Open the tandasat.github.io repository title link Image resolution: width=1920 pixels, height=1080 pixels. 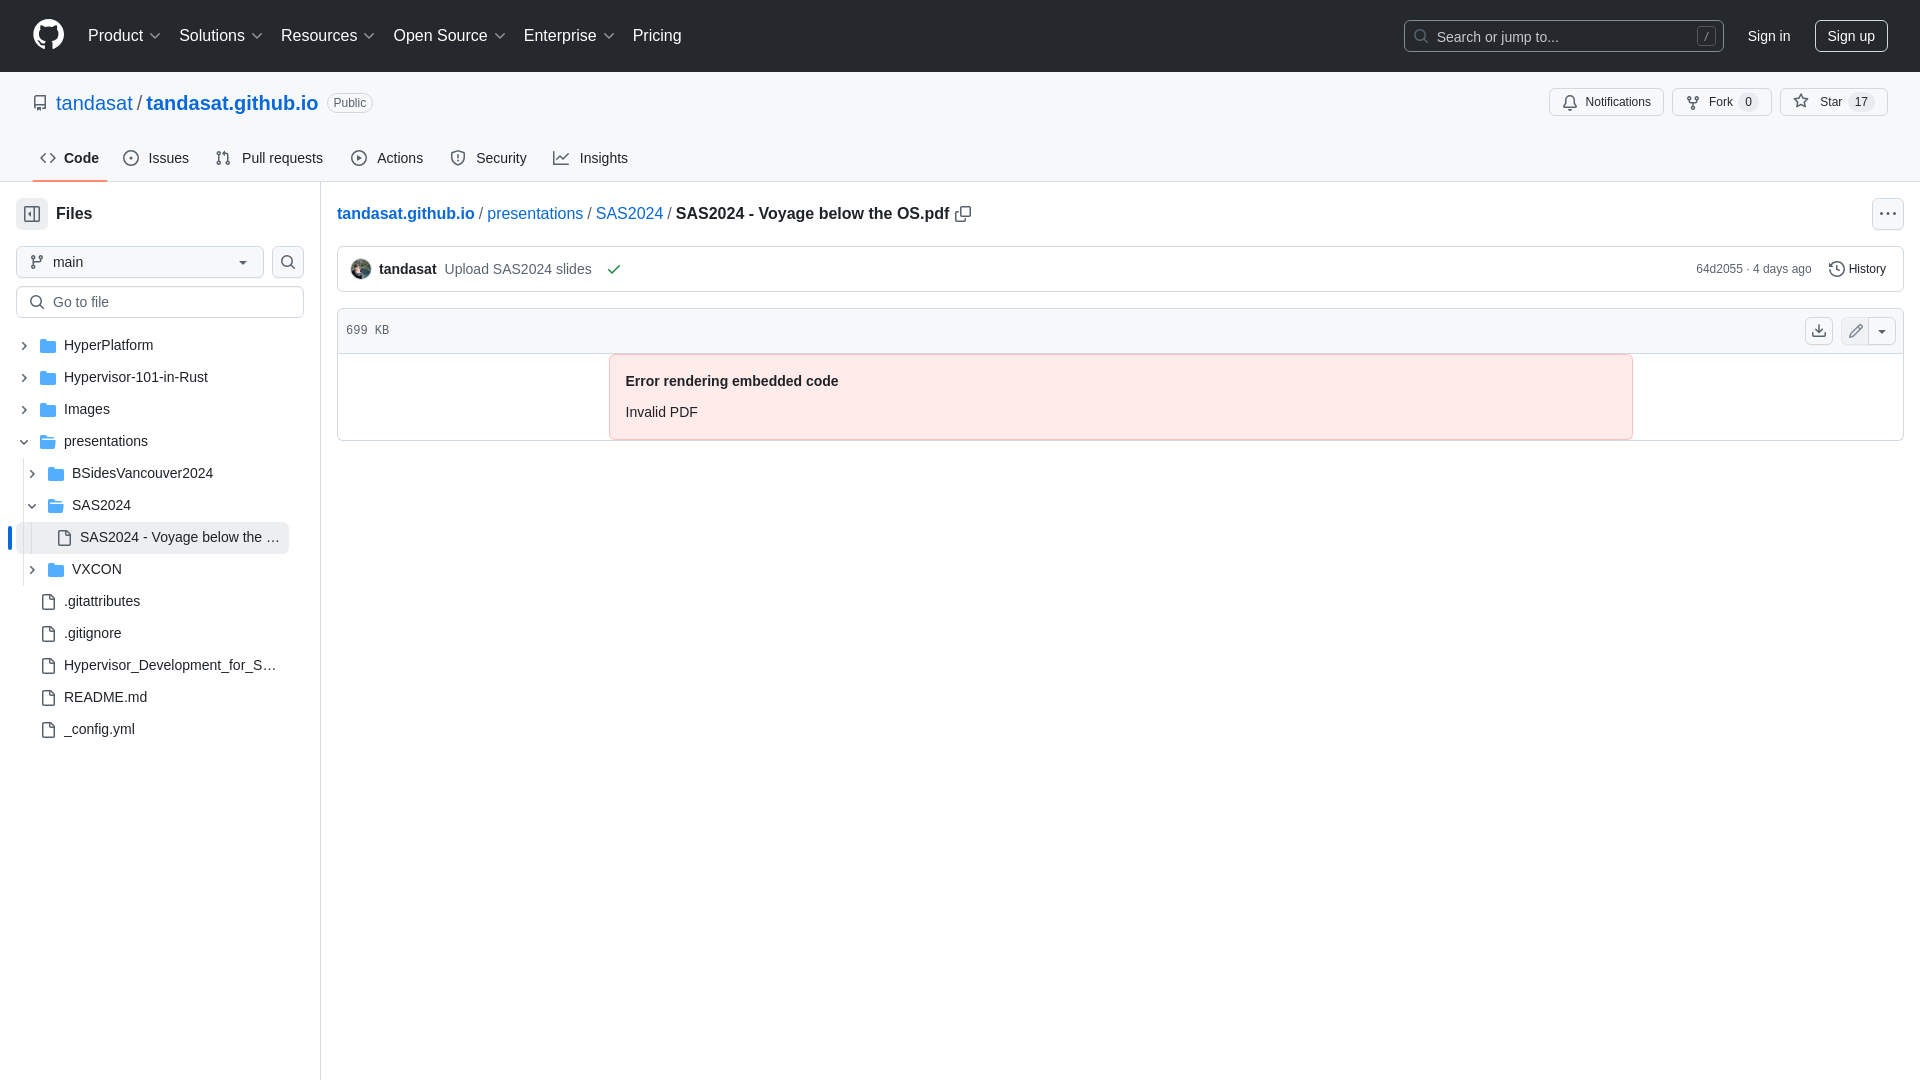pyautogui.click(x=232, y=103)
